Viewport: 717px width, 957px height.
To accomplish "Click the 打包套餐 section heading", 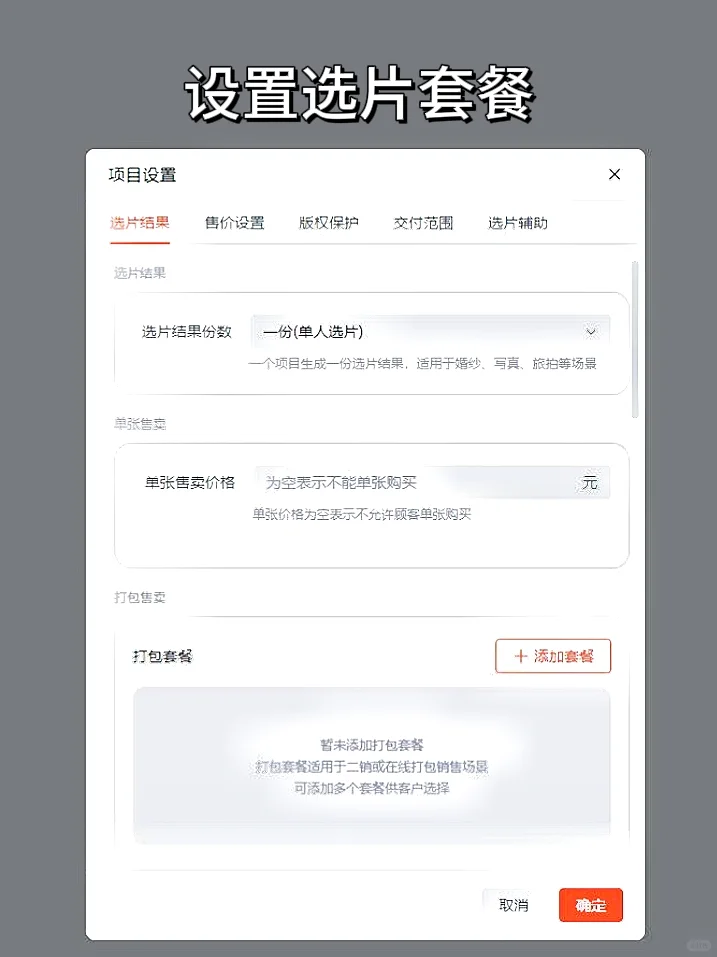I will coord(163,656).
